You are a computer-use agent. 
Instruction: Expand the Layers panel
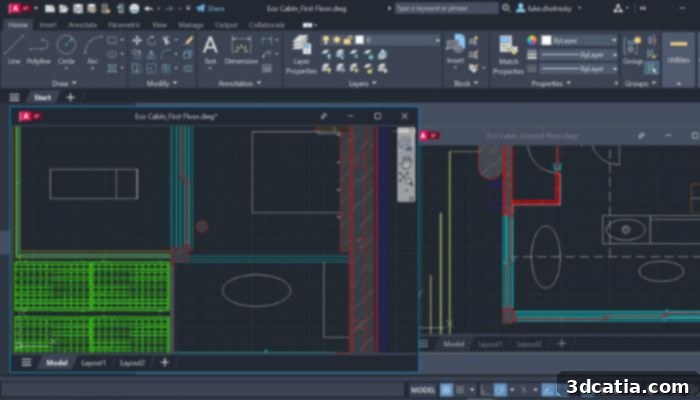click(362, 83)
